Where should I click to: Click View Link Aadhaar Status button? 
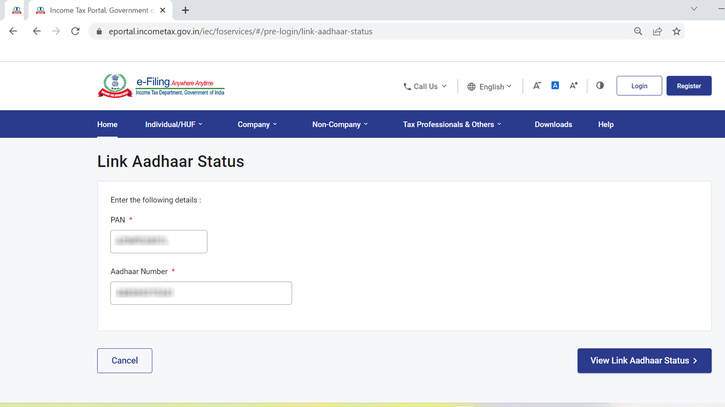click(x=644, y=361)
